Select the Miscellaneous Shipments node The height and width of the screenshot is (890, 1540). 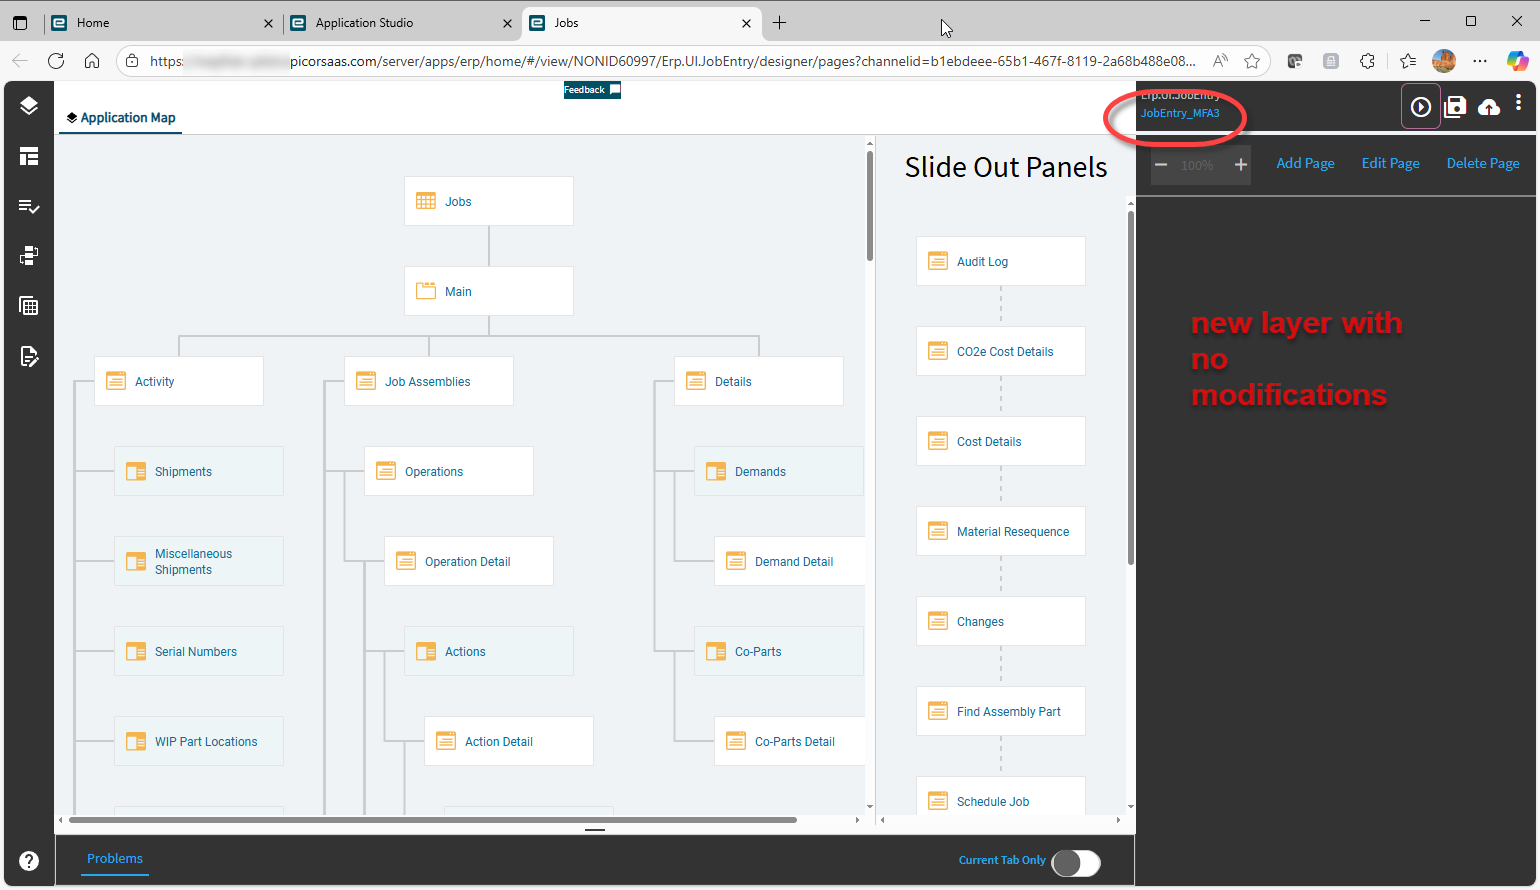199,561
